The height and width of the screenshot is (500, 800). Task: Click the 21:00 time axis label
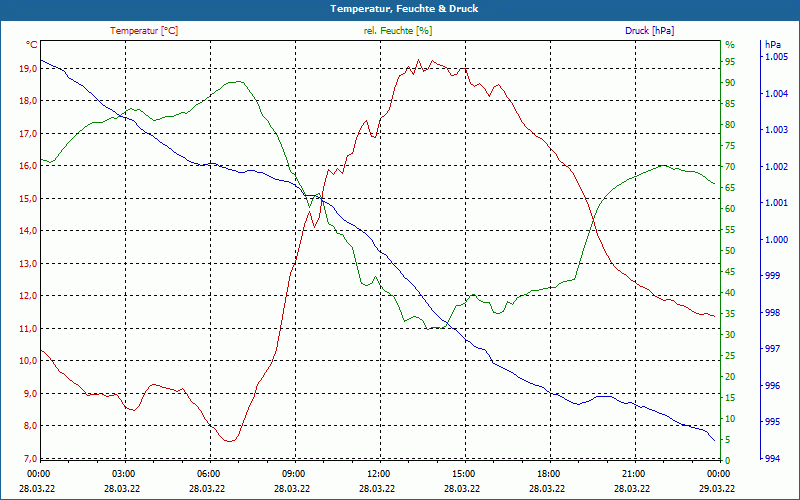tap(634, 473)
